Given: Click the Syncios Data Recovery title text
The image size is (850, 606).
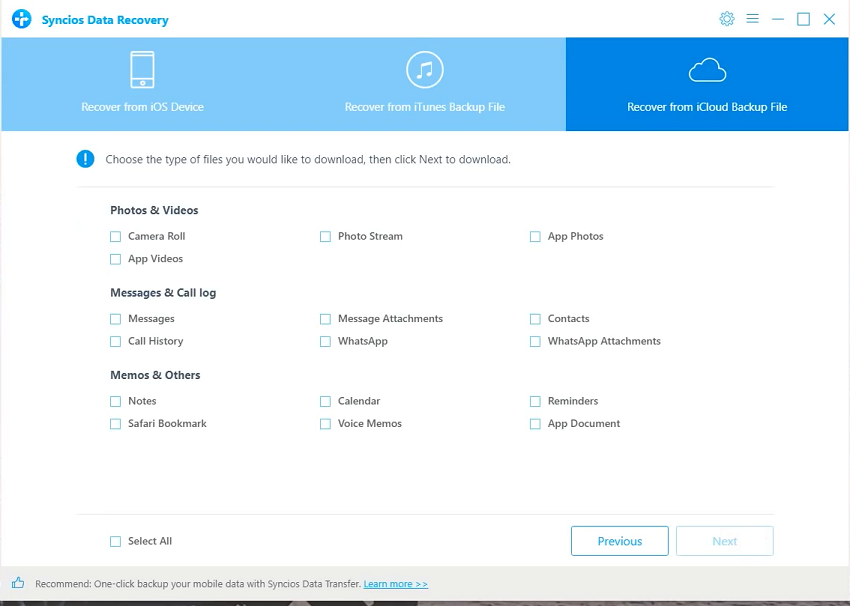Looking at the screenshot, I should [105, 20].
